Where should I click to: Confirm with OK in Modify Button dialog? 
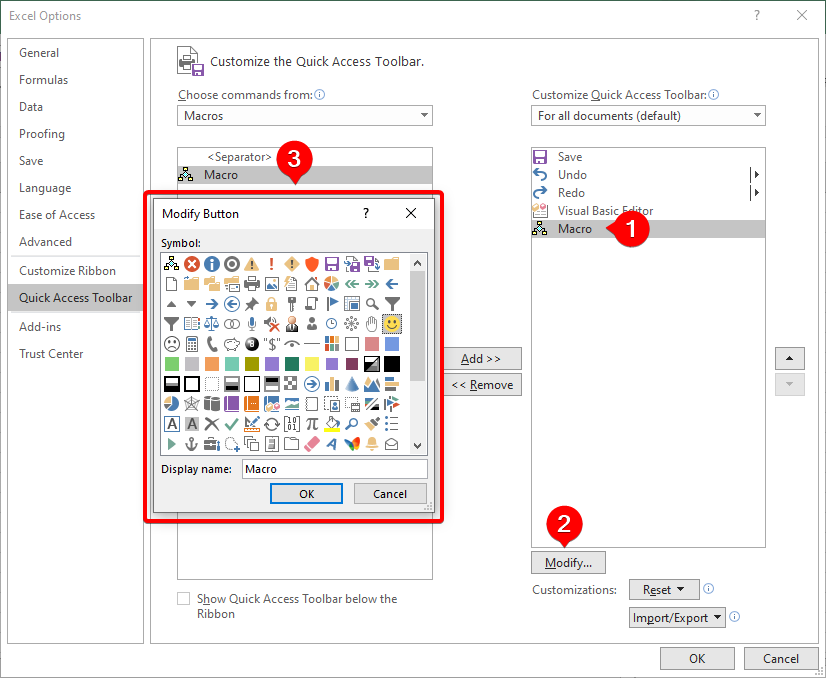[307, 494]
